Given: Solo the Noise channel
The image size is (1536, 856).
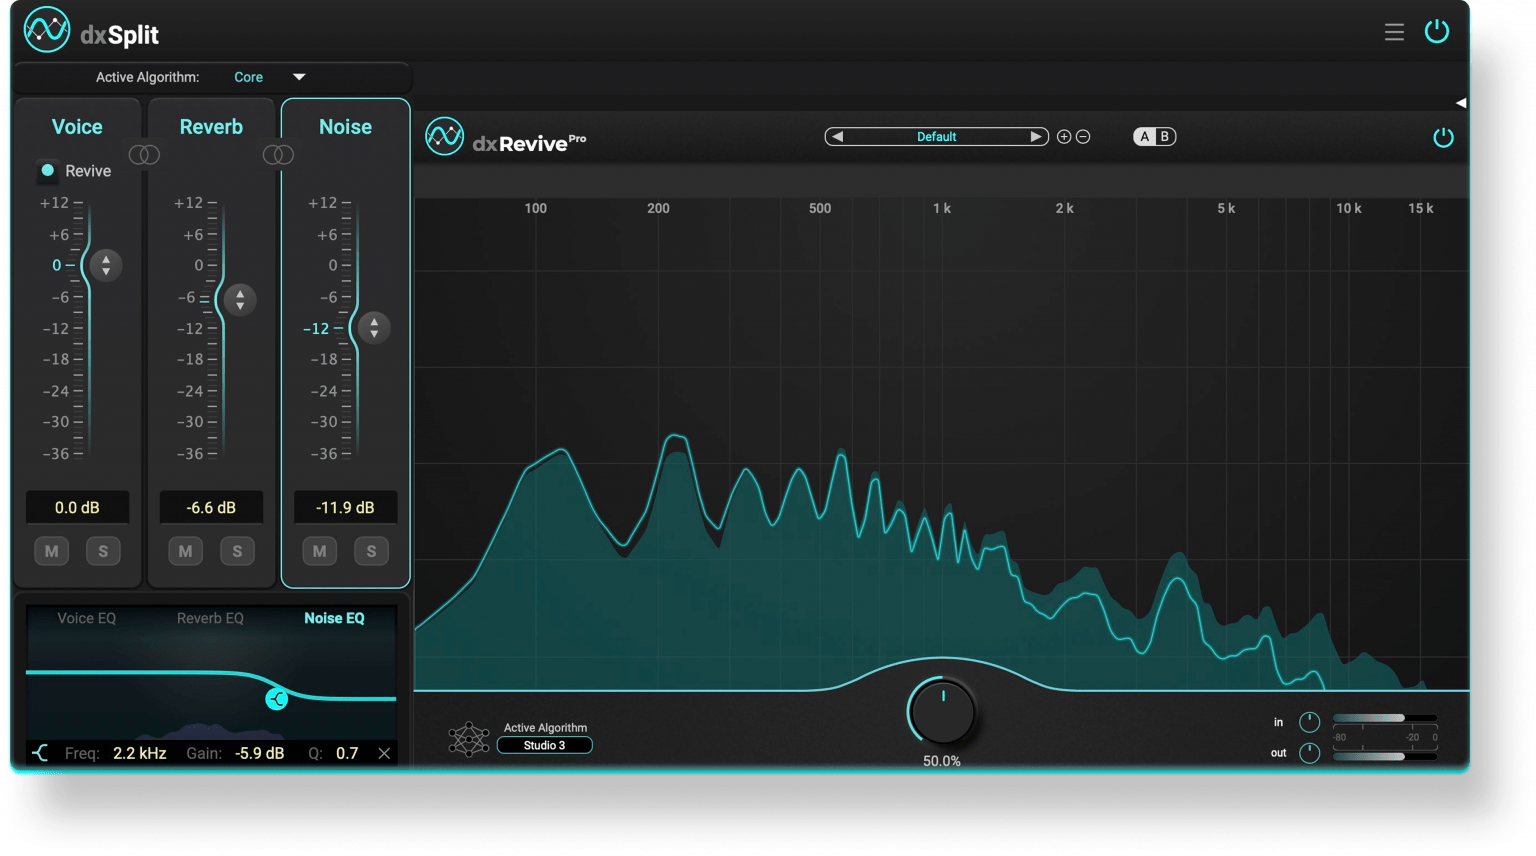Looking at the screenshot, I should [371, 551].
